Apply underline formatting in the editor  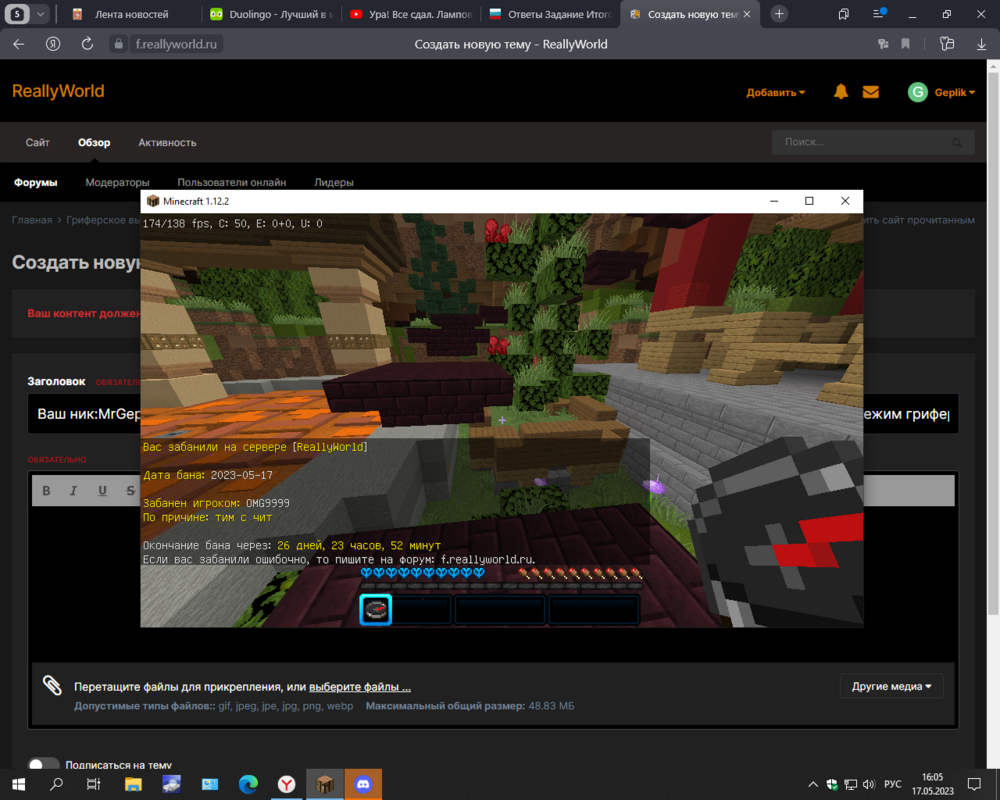pos(102,491)
